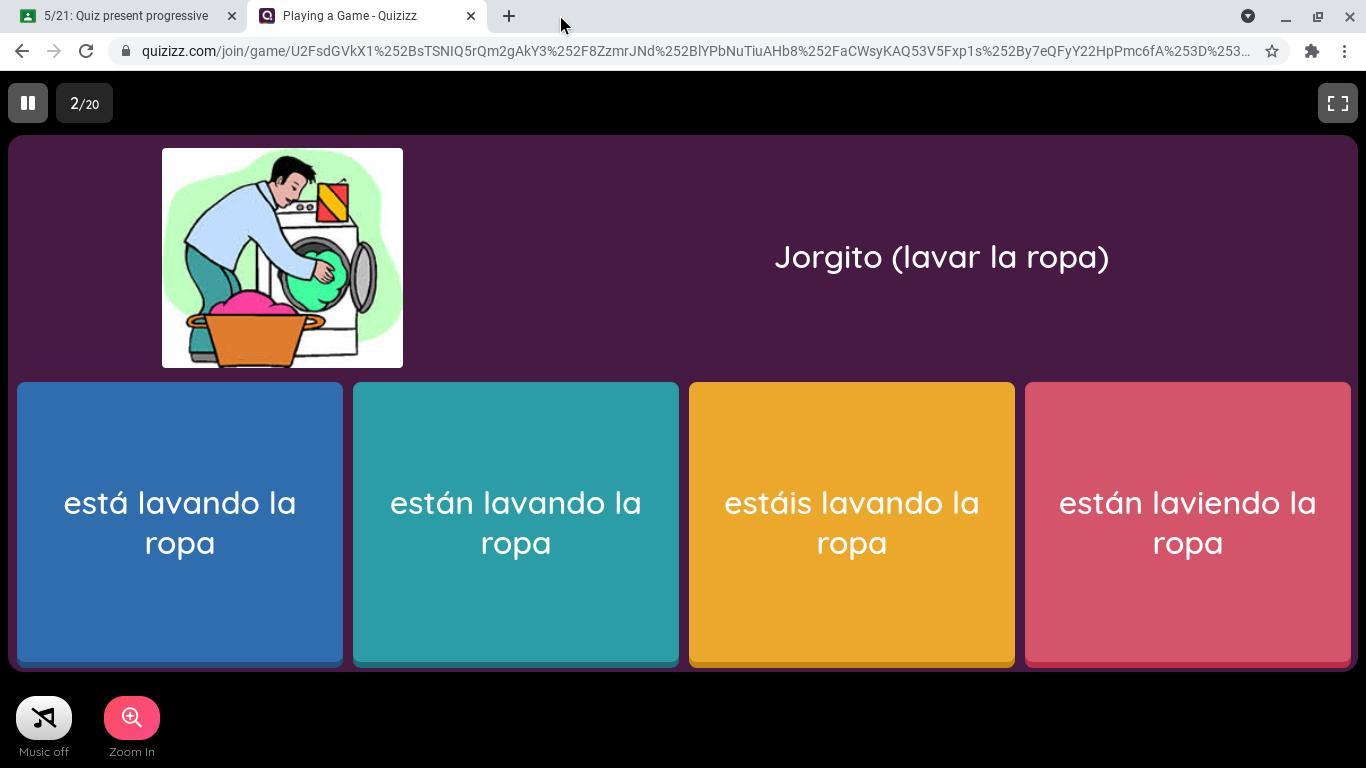This screenshot has height=768, width=1366.
Task: Go forward to the next page
Action: [x=54, y=51]
